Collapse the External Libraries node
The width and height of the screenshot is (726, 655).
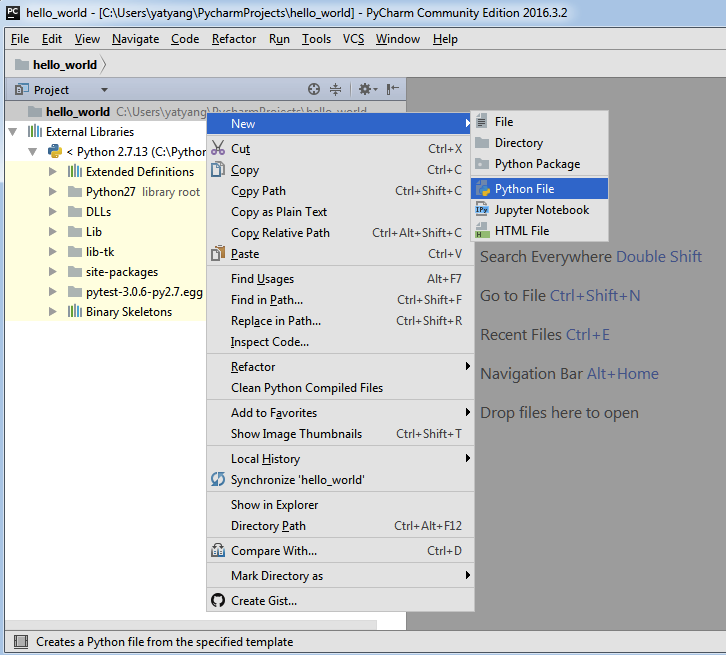pos(13,132)
